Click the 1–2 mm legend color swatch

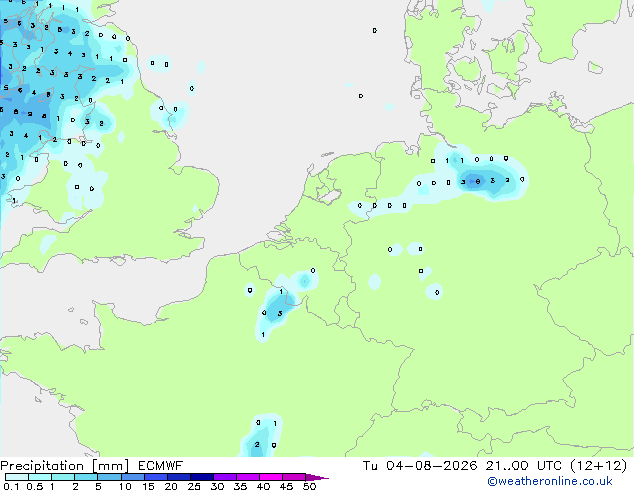click(x=63, y=477)
